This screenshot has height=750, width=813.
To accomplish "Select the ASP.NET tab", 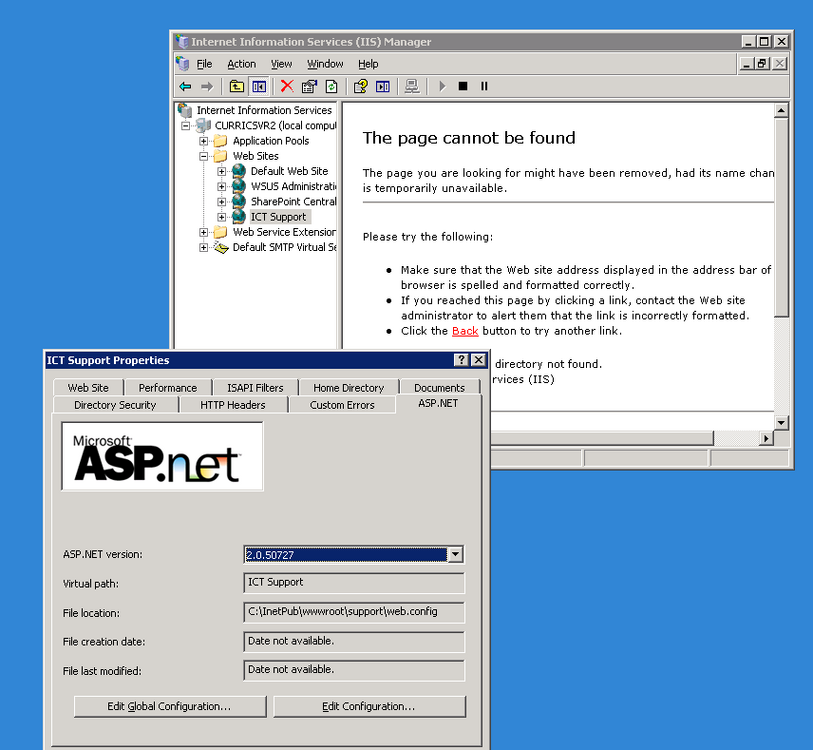I will 438,403.
